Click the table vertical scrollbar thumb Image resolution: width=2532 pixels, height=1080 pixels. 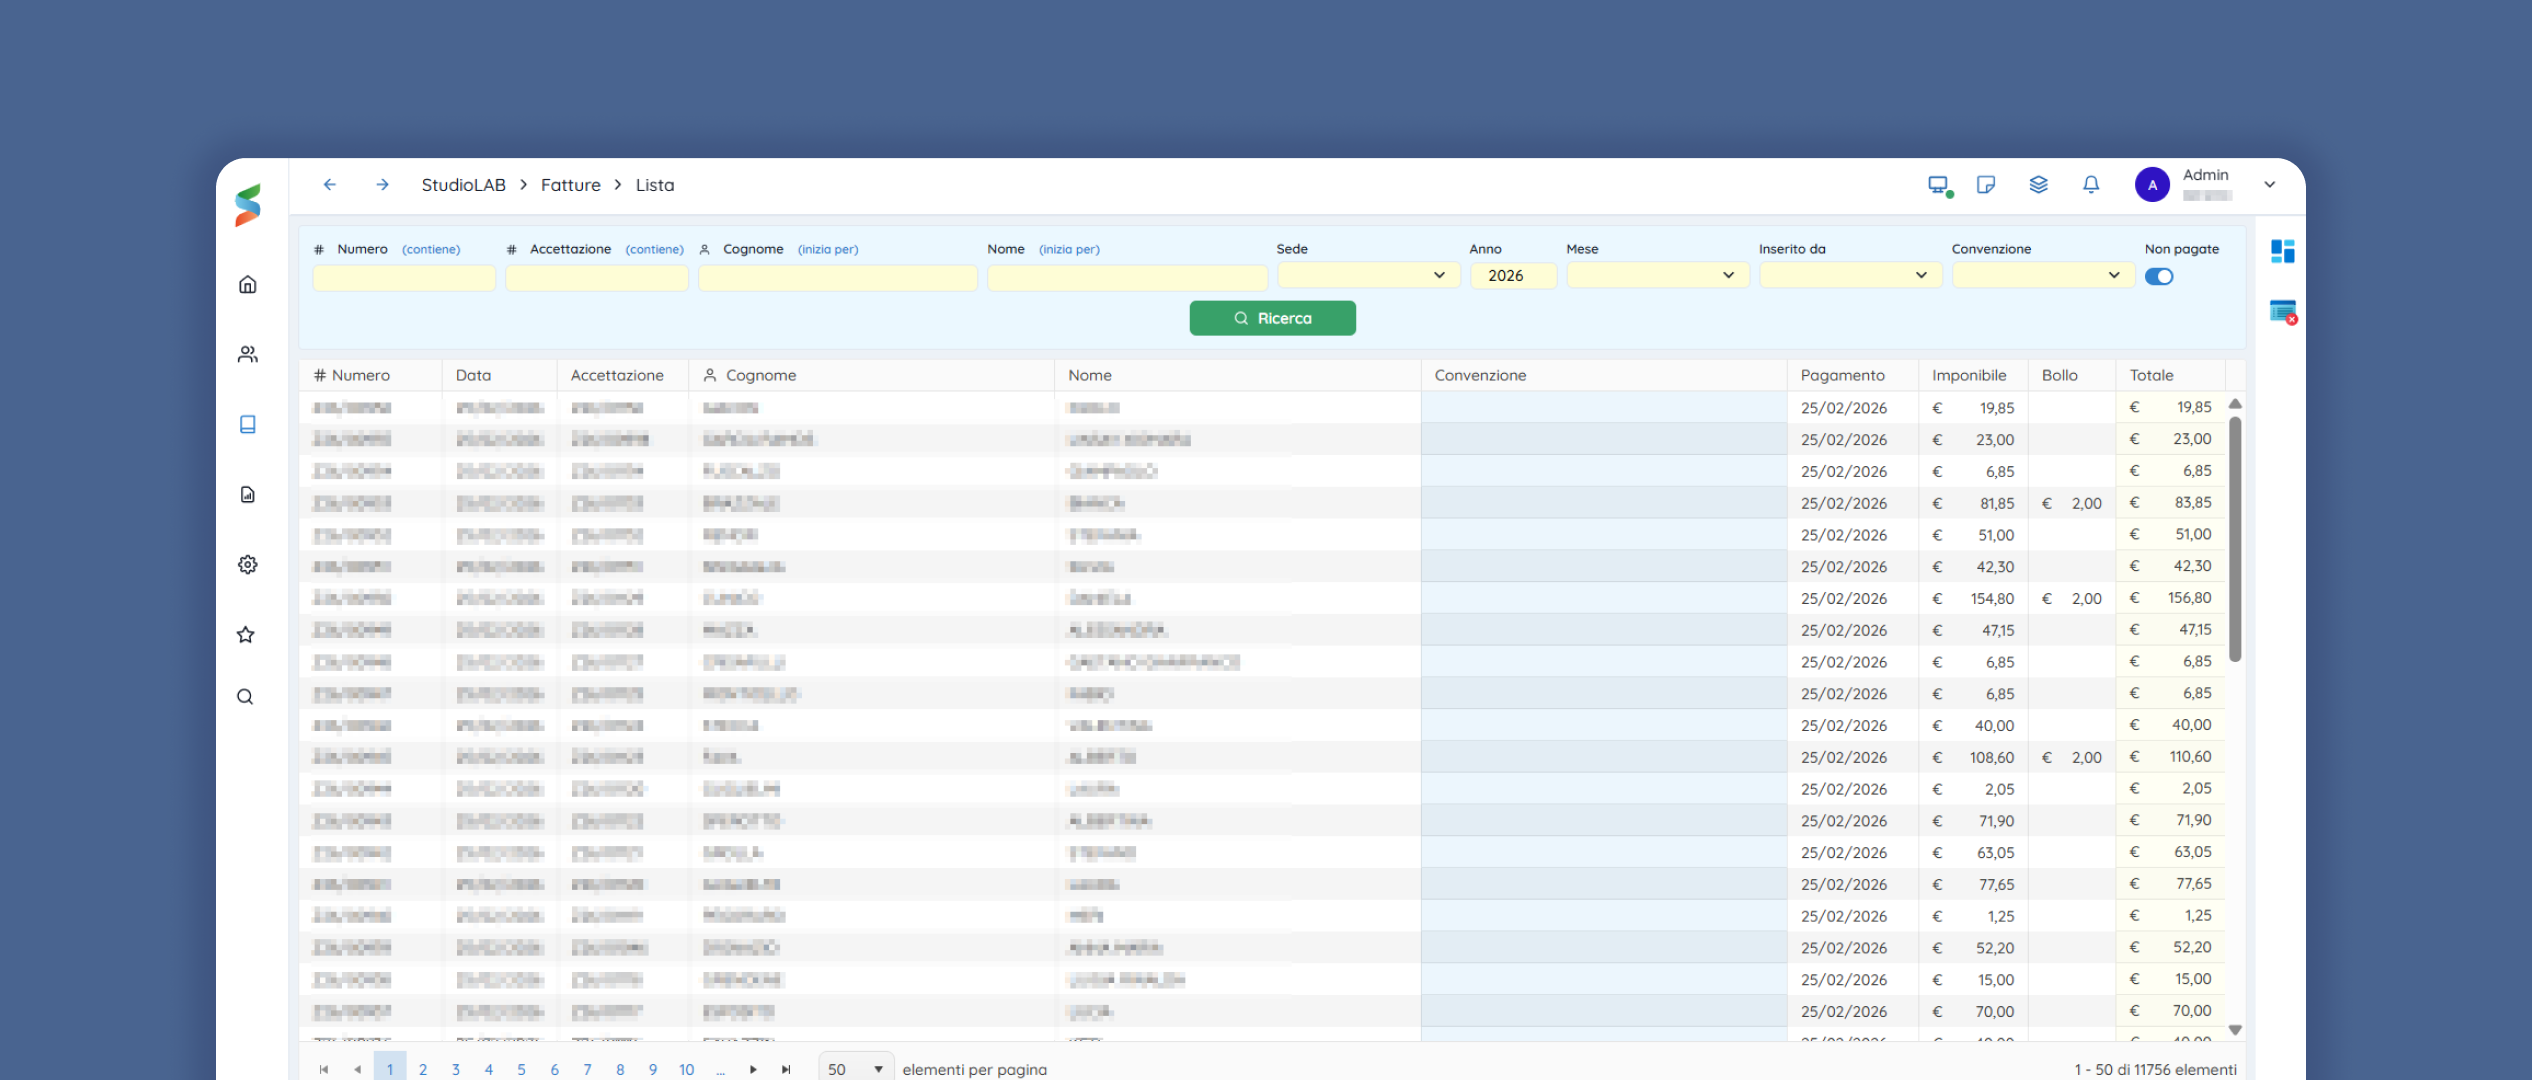pyautogui.click(x=2235, y=540)
